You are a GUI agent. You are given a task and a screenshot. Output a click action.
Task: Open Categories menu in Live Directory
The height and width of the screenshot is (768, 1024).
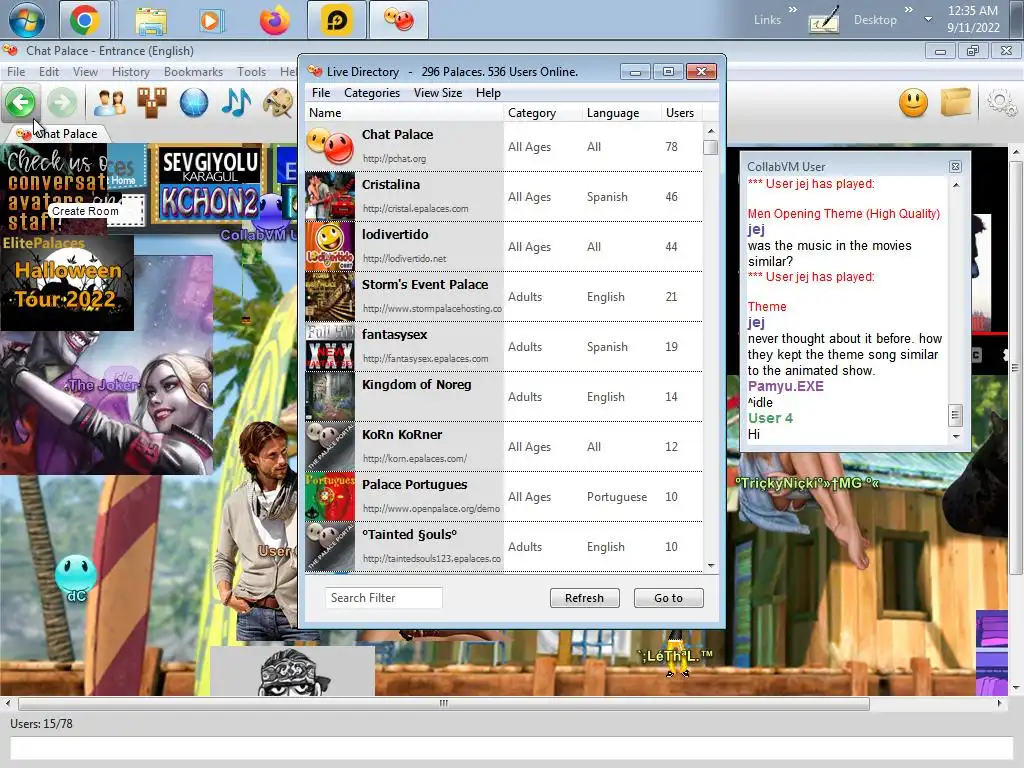[x=372, y=93]
